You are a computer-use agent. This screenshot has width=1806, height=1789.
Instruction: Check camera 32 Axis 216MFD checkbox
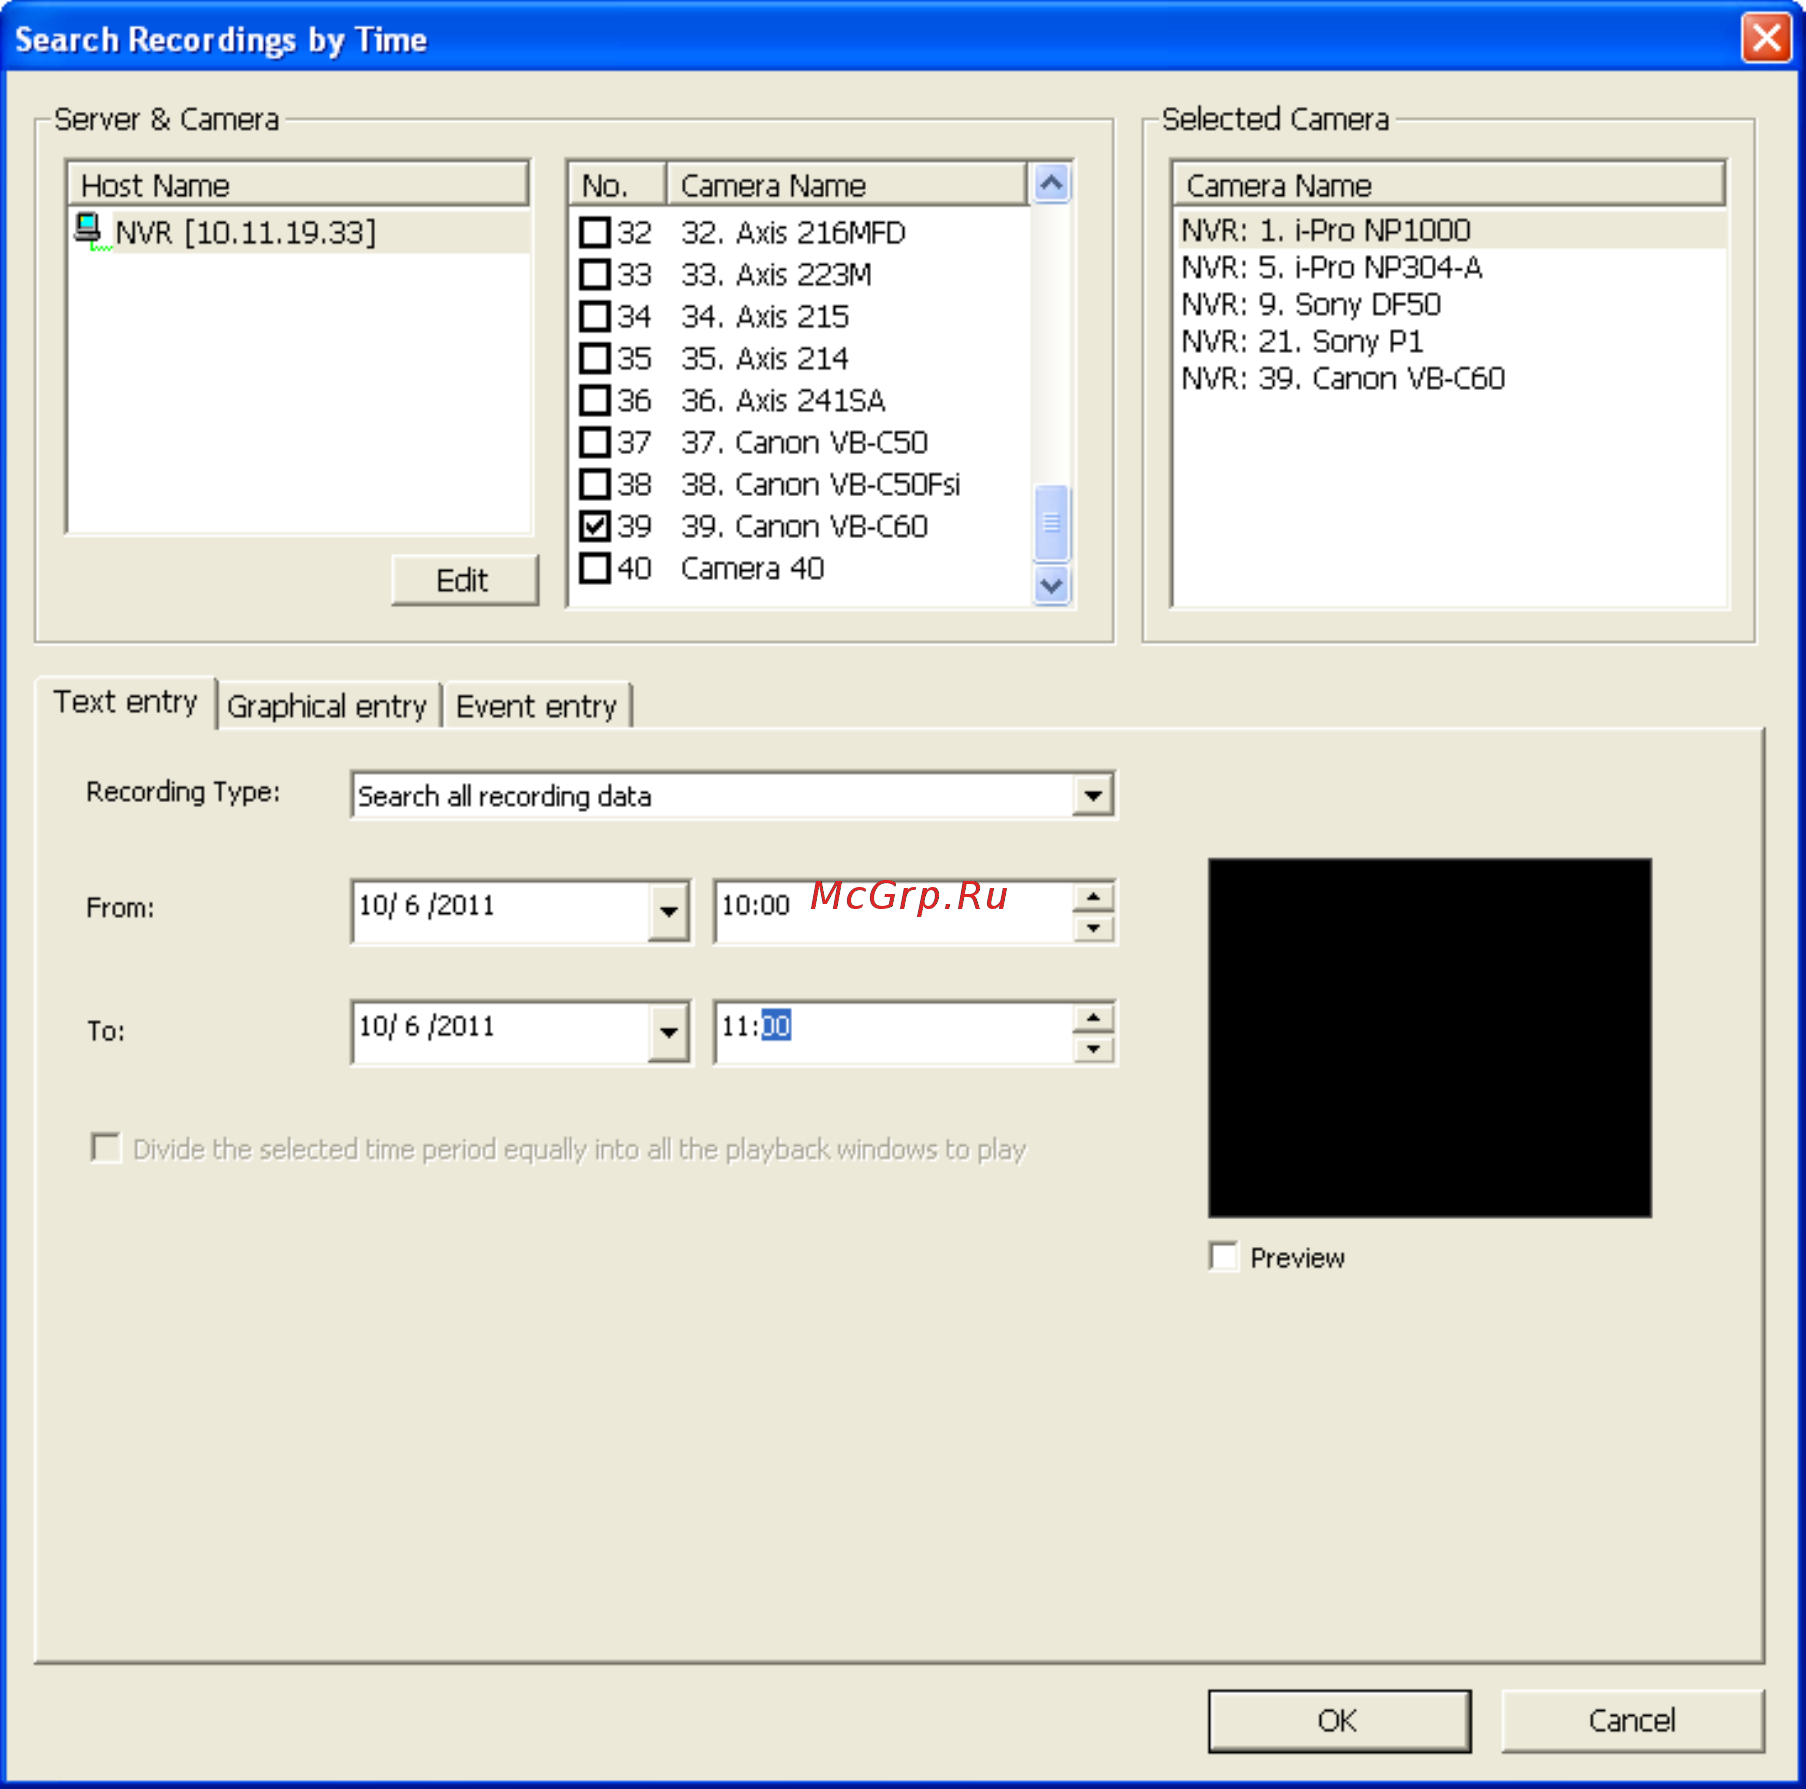coord(595,233)
